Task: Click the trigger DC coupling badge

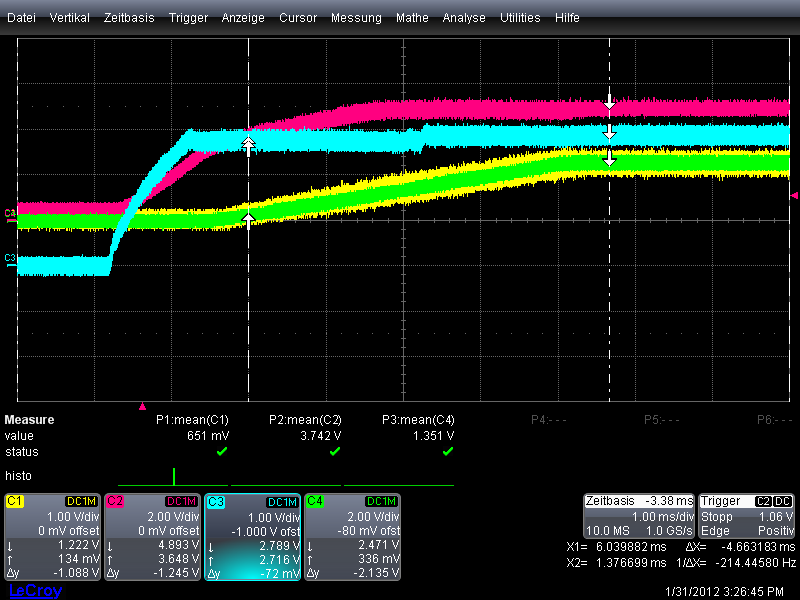Action: (x=783, y=502)
